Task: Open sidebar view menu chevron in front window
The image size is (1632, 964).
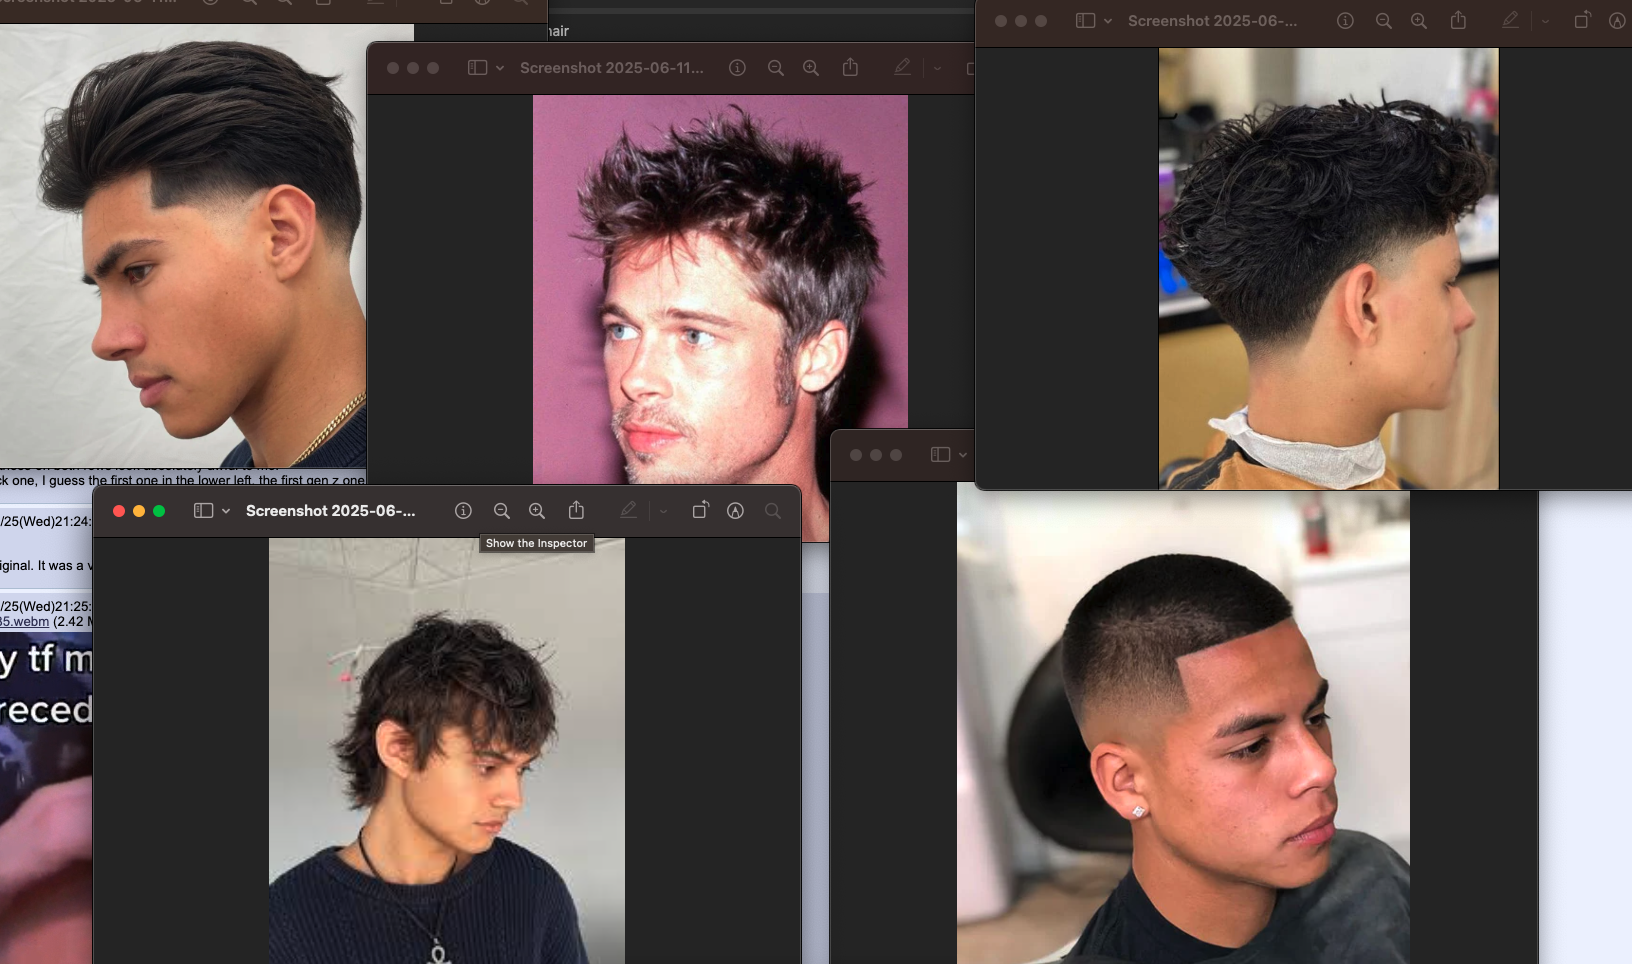Action: click(226, 511)
